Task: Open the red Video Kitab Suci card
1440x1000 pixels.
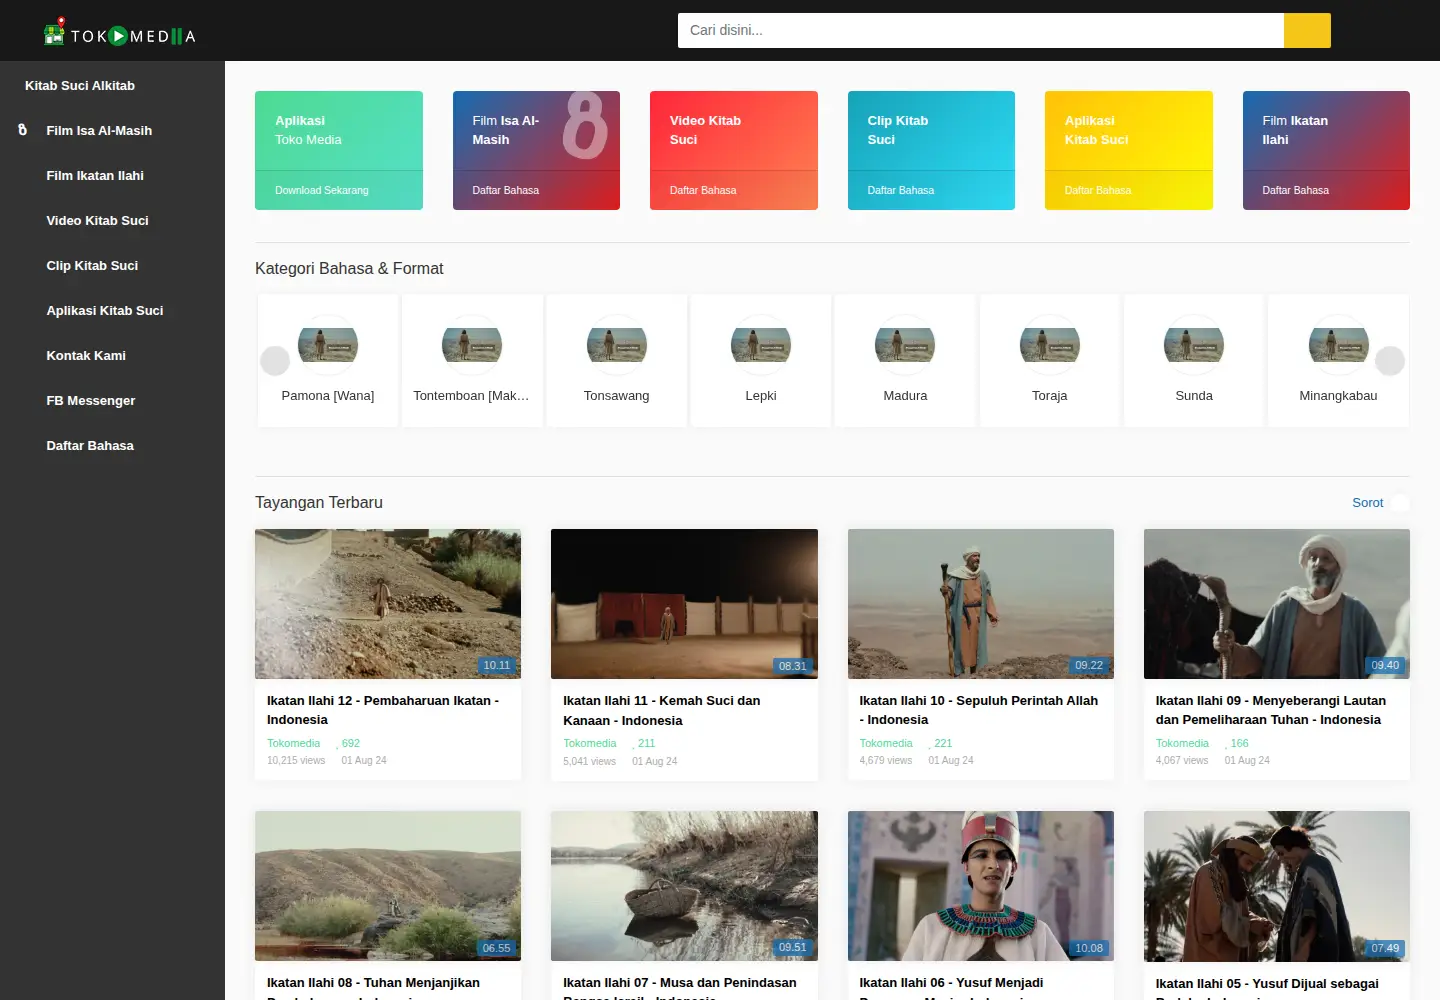Action: (734, 131)
